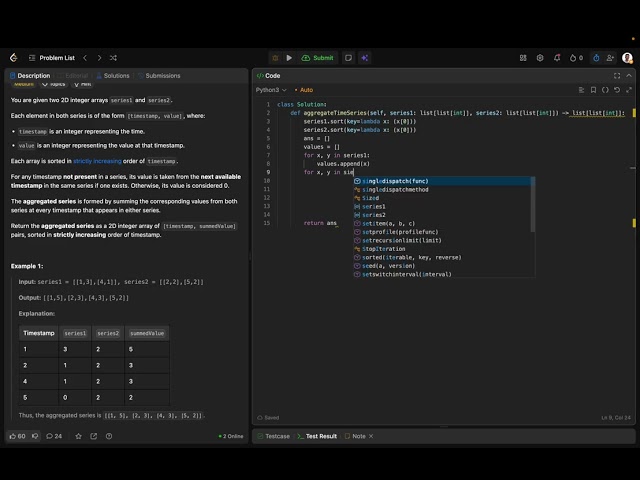
Task: Submit the solution
Action: coord(317,58)
